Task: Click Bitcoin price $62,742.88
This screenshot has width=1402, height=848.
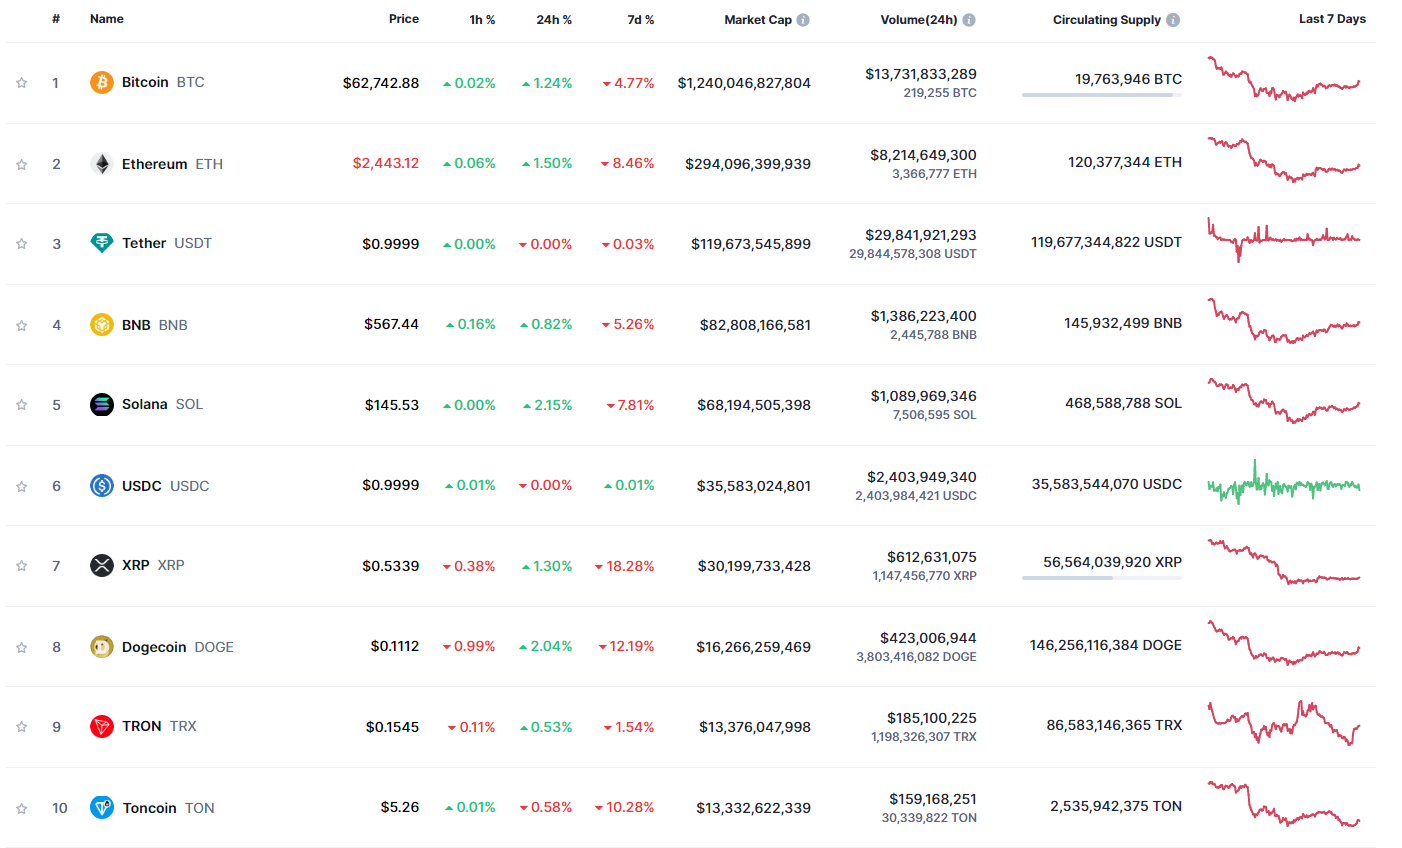Action: tap(381, 83)
